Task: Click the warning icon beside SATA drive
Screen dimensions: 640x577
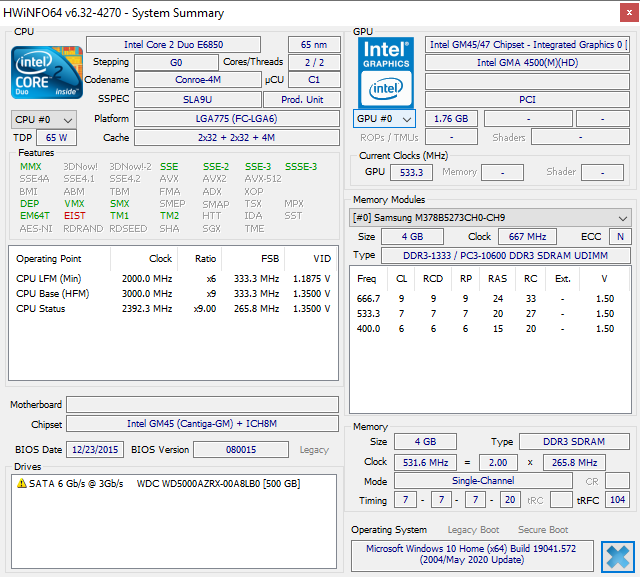Action: pyautogui.click(x=22, y=484)
